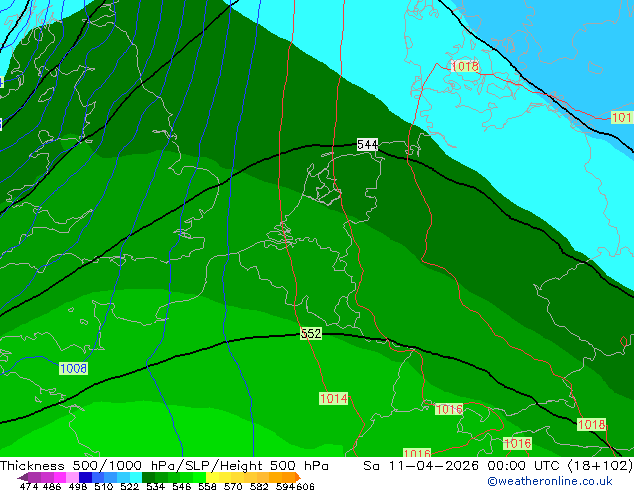Click the 510 legend value
This screenshot has width=634, height=490.
pyautogui.click(x=104, y=486)
